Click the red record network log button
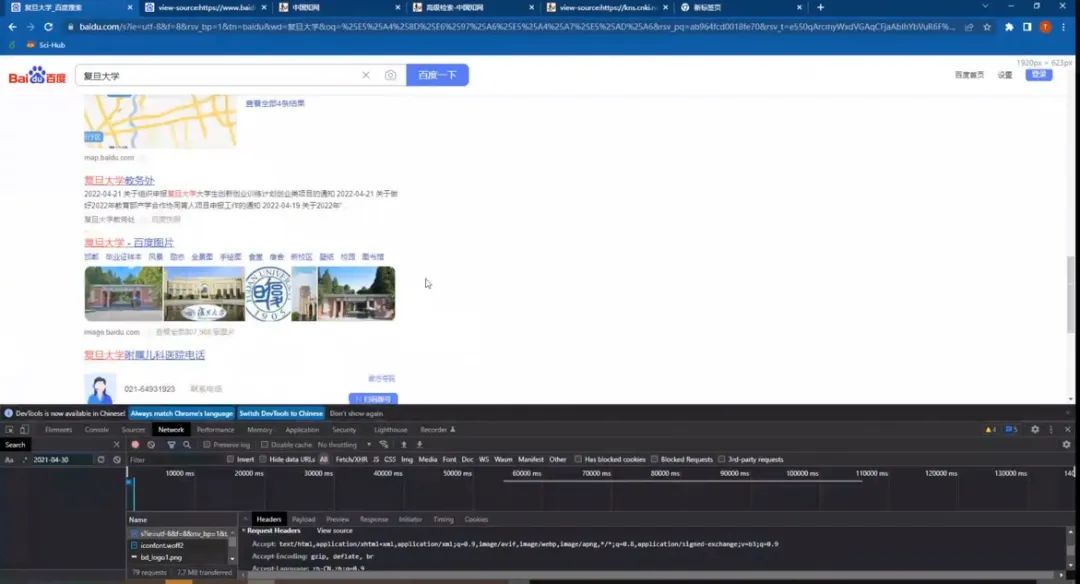The image size is (1080, 584). pyautogui.click(x=135, y=445)
